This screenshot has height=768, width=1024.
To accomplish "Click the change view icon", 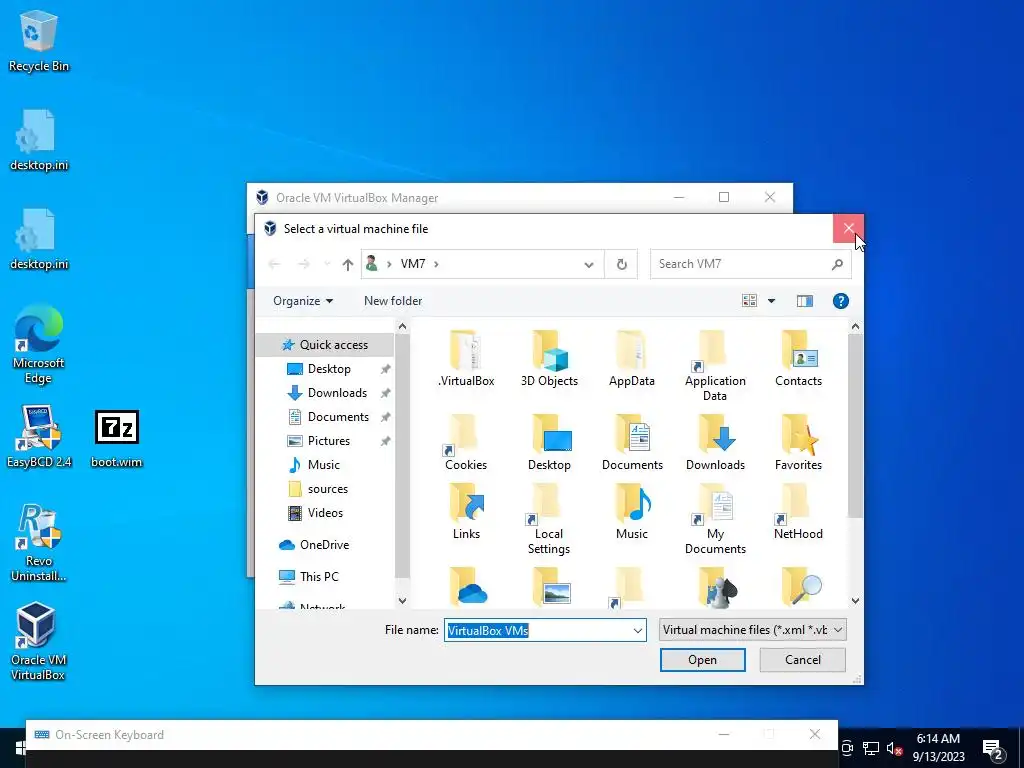I will tap(749, 301).
